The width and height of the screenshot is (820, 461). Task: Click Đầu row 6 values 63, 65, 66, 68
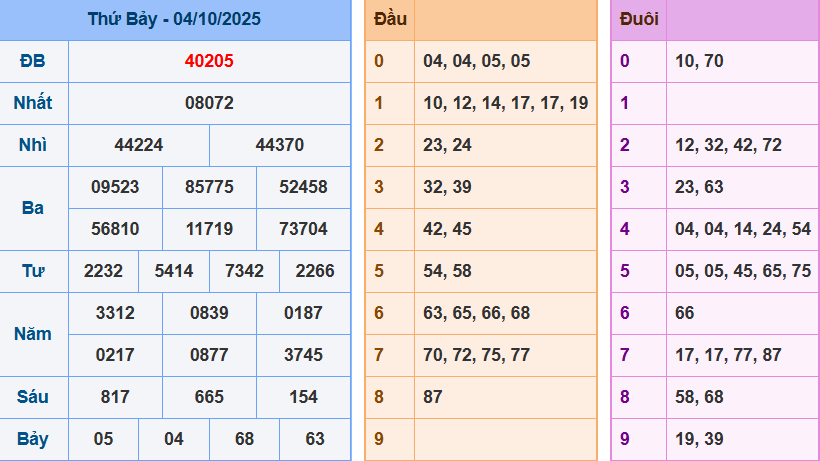(x=476, y=313)
